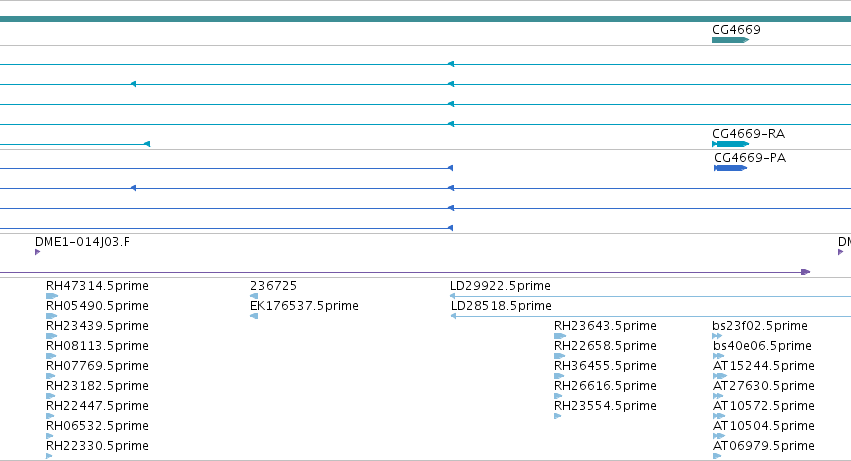
Task: Select the AT06979.5prime EST label
Action: click(x=764, y=446)
